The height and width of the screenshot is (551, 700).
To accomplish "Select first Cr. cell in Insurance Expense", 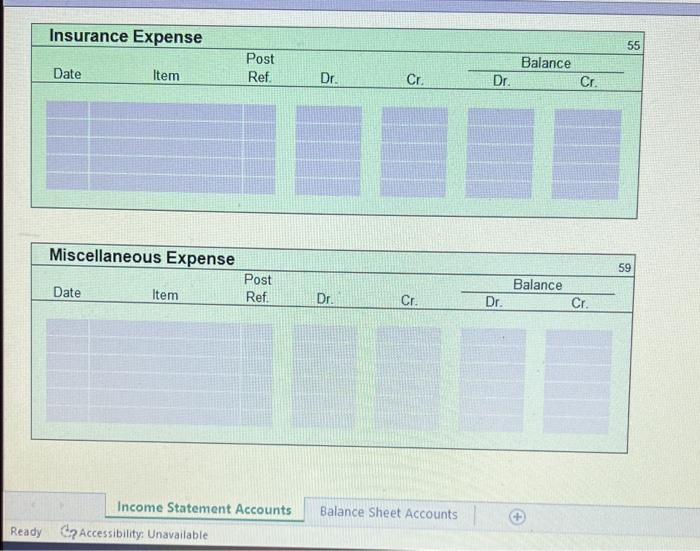I will (x=415, y=116).
